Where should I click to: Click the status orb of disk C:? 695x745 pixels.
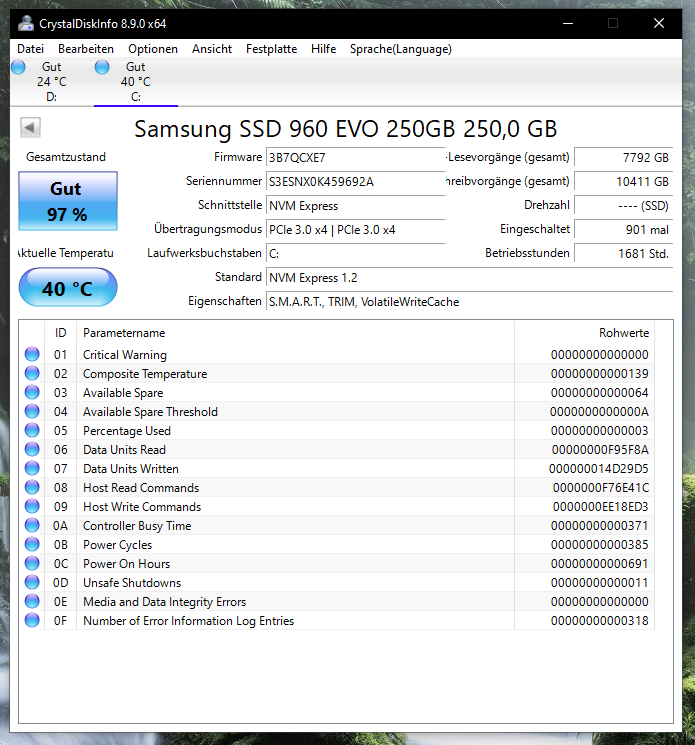[x=102, y=67]
